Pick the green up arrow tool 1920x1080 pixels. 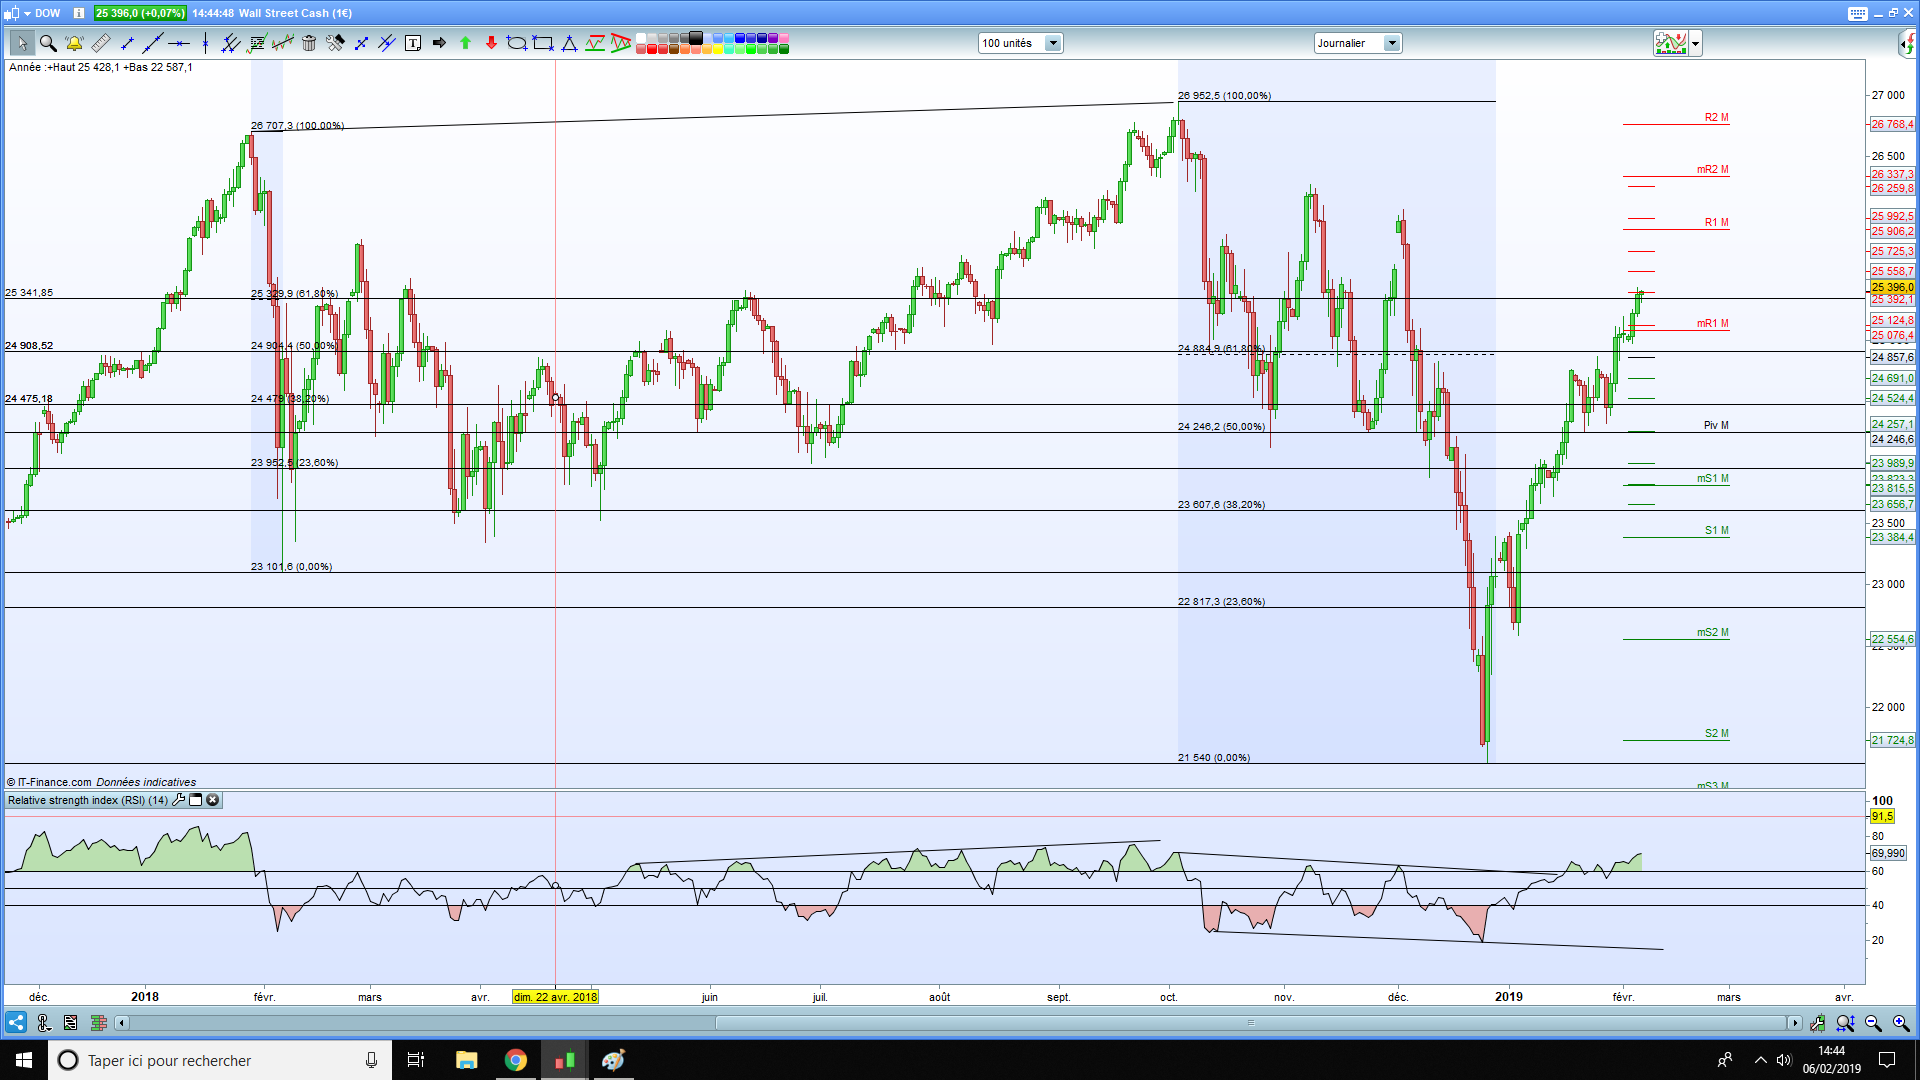pos(465,43)
